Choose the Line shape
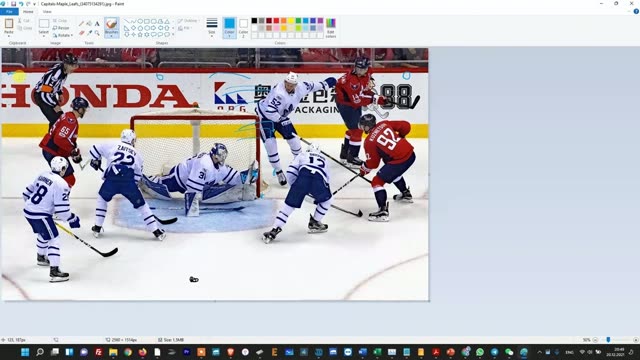Viewport: 640px width, 360px height. (x=127, y=21)
